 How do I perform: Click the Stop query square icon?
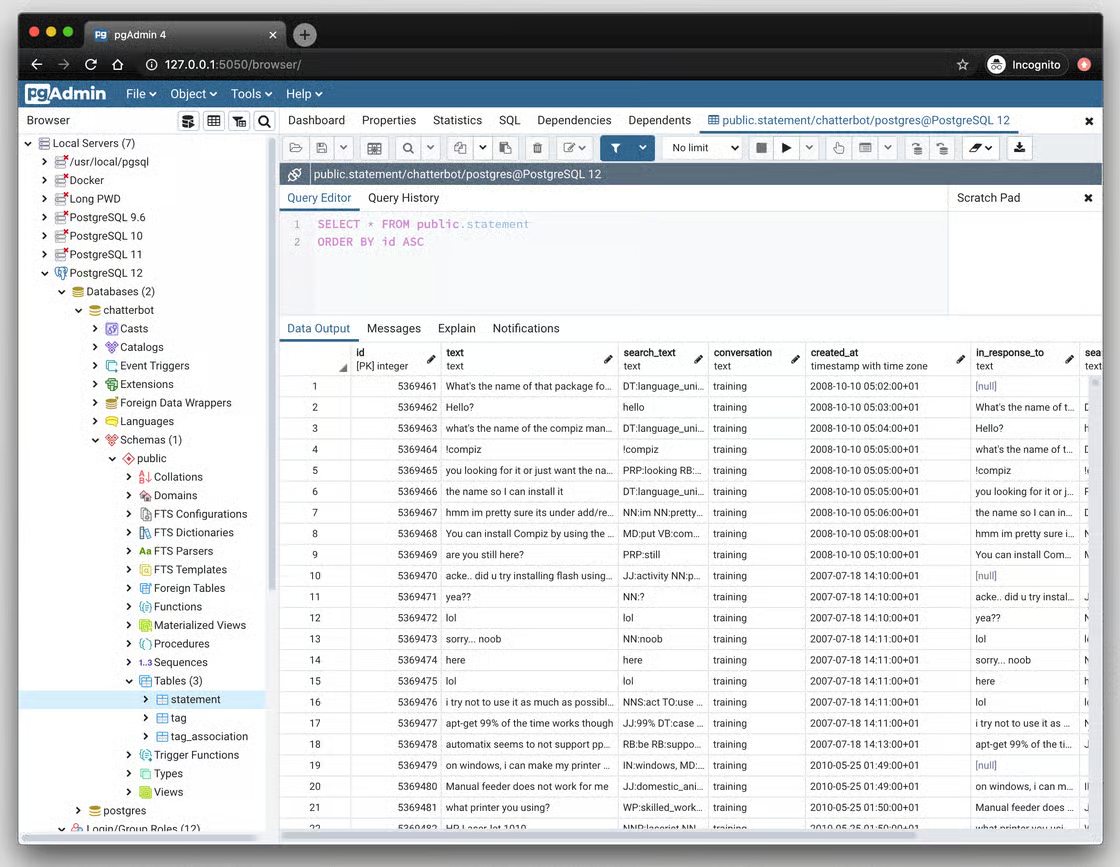click(x=761, y=148)
